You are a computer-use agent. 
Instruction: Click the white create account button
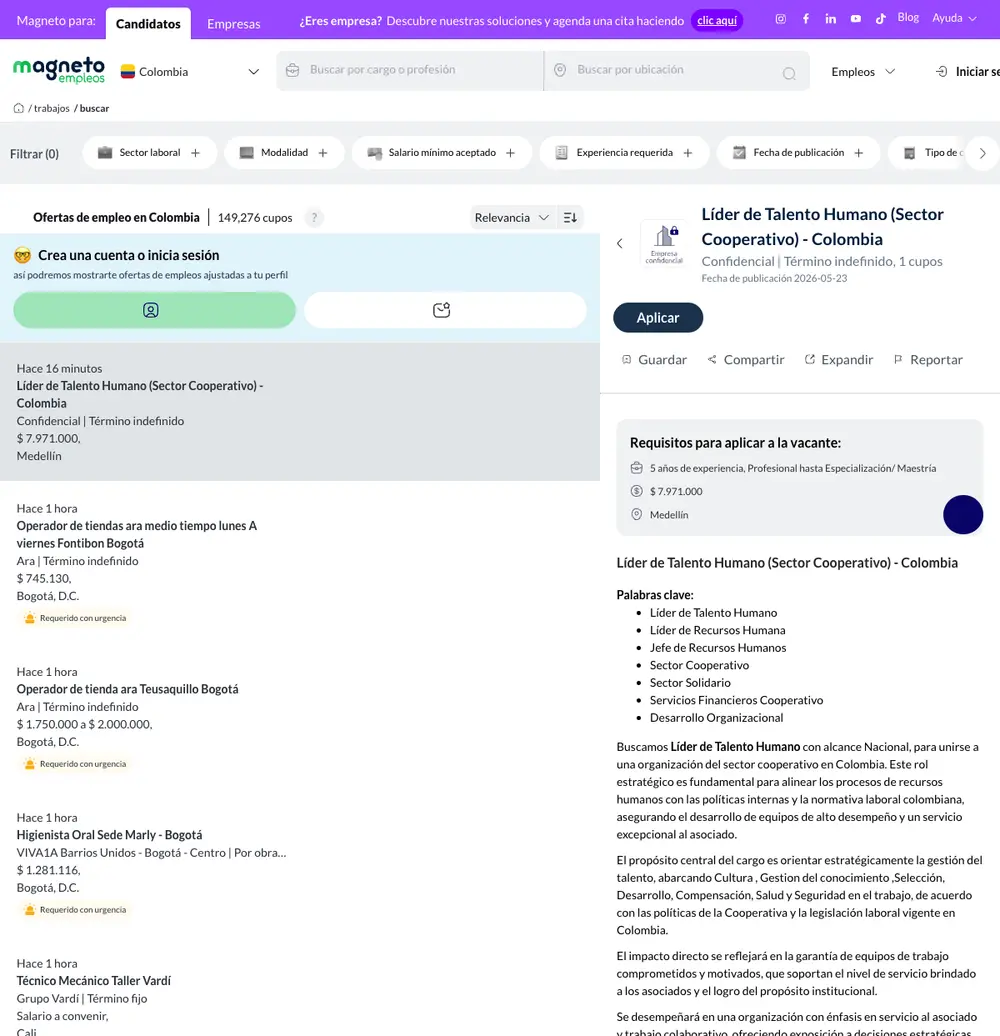click(445, 310)
